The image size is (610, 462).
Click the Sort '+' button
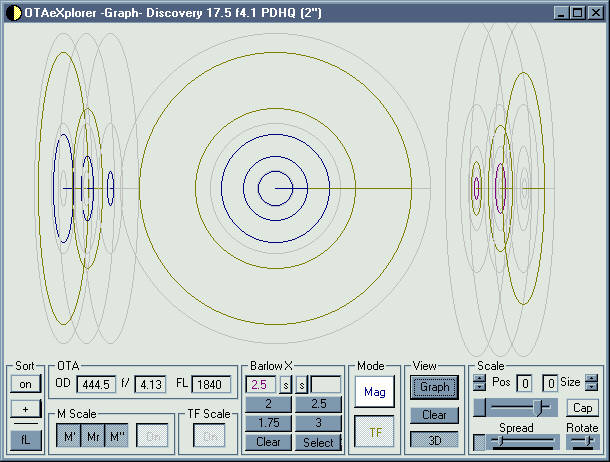click(x=26, y=409)
